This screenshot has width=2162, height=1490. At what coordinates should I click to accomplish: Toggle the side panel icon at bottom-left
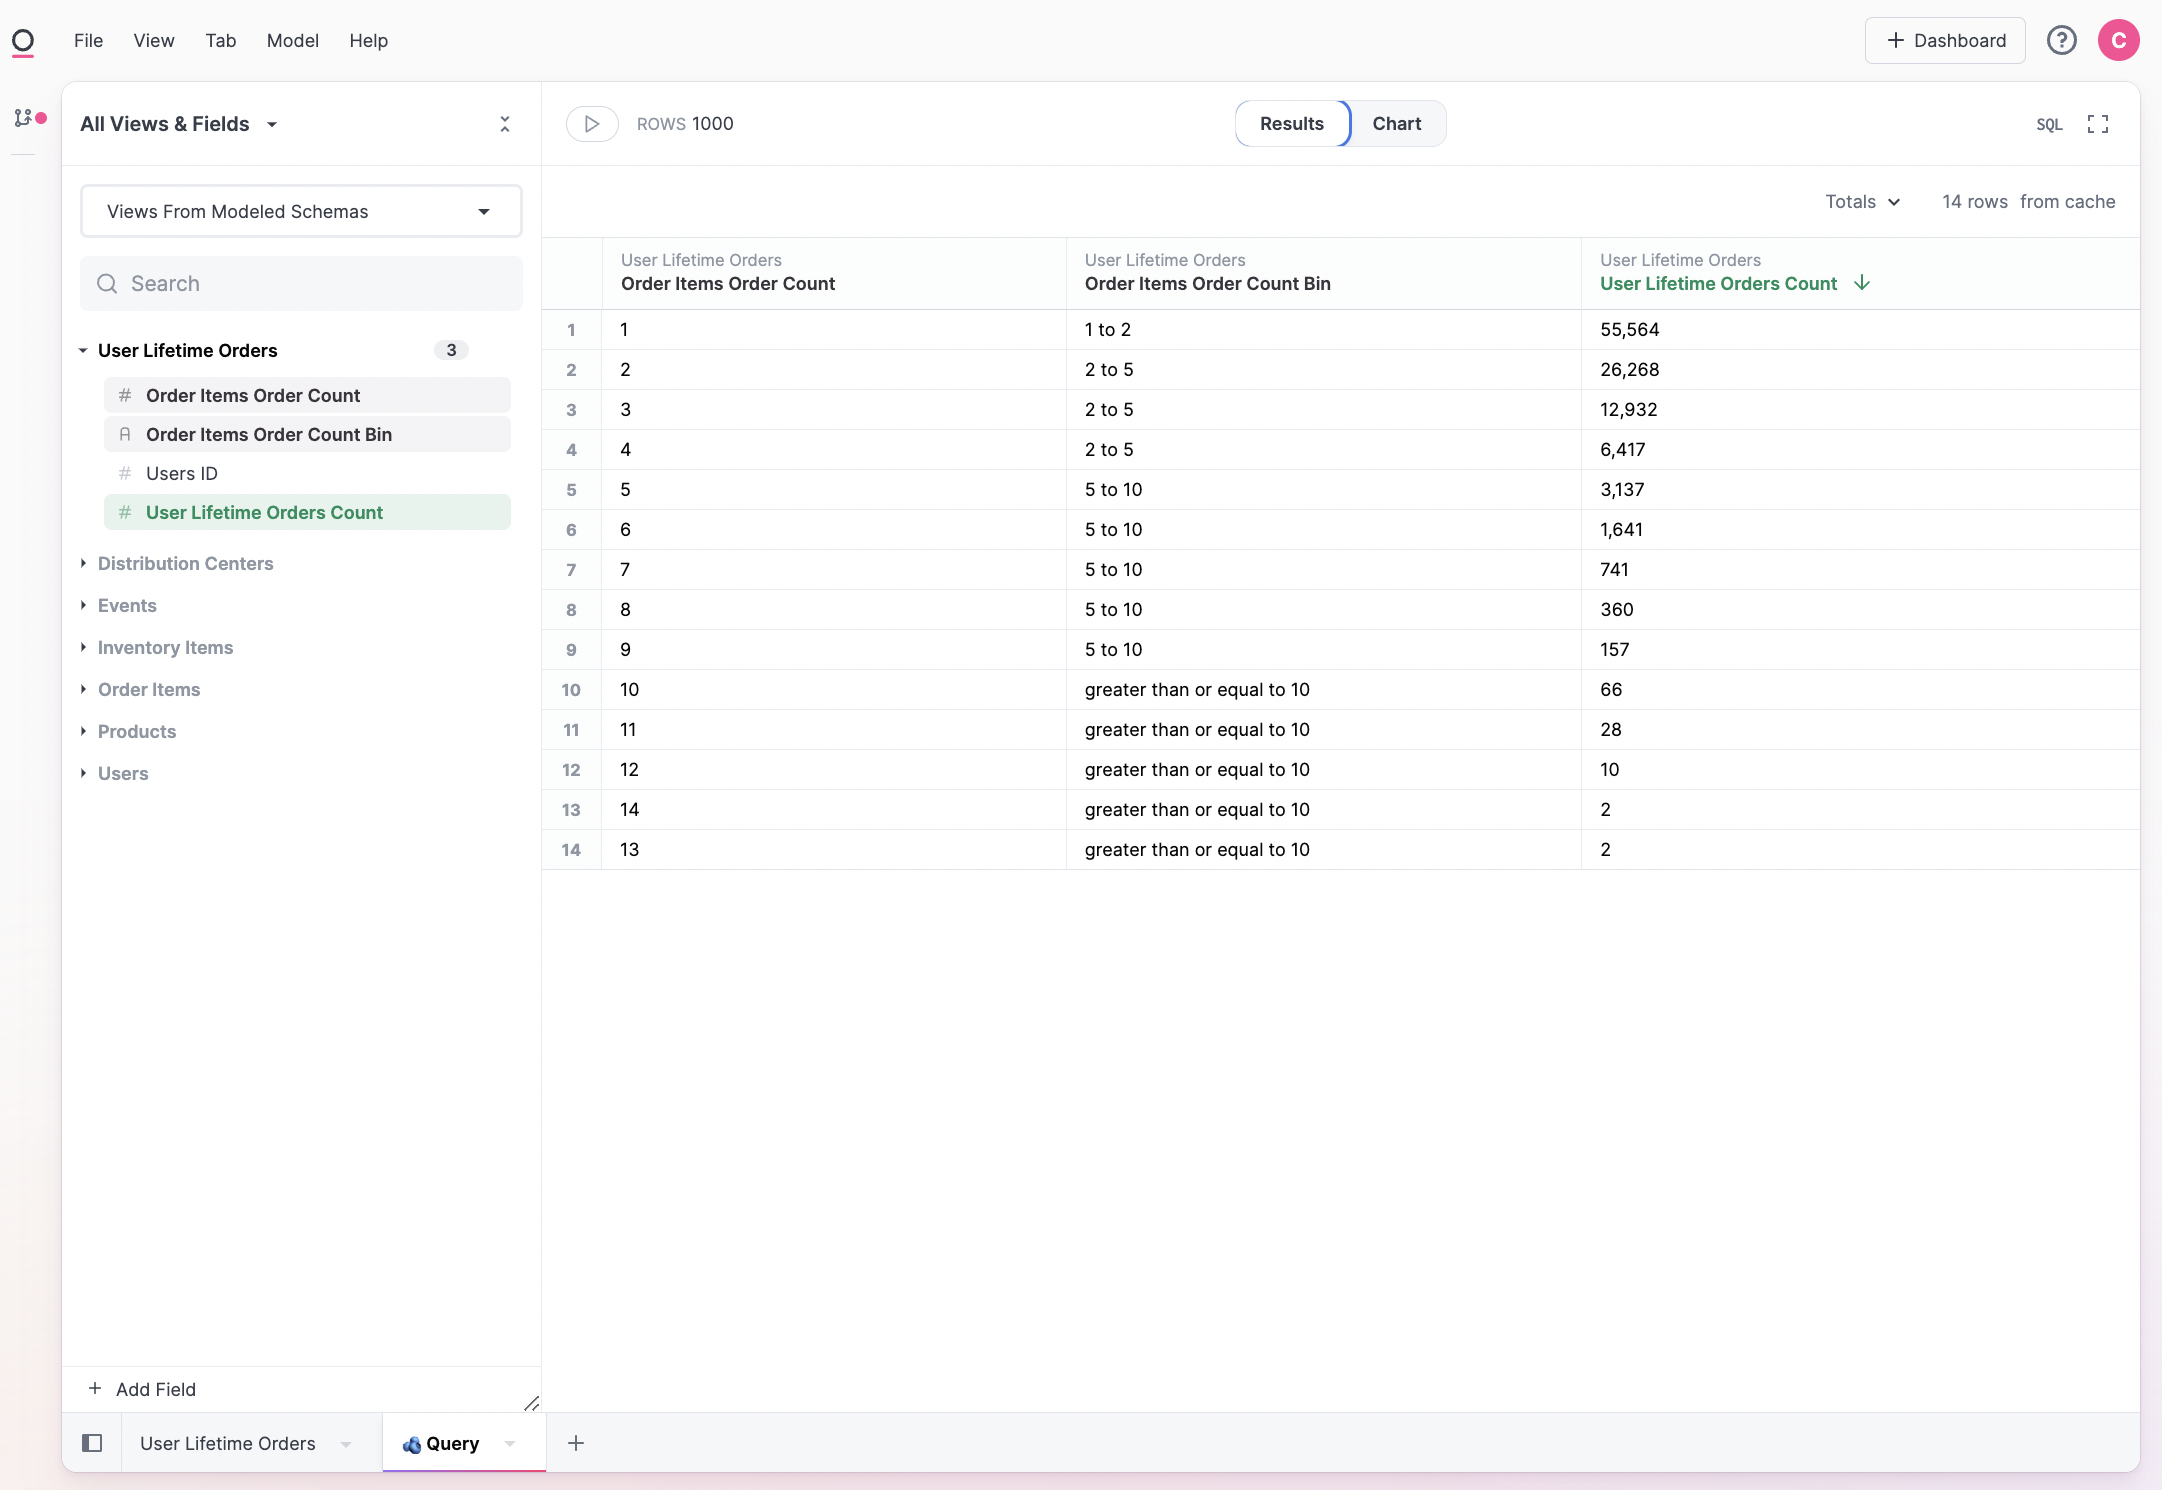(92, 1443)
